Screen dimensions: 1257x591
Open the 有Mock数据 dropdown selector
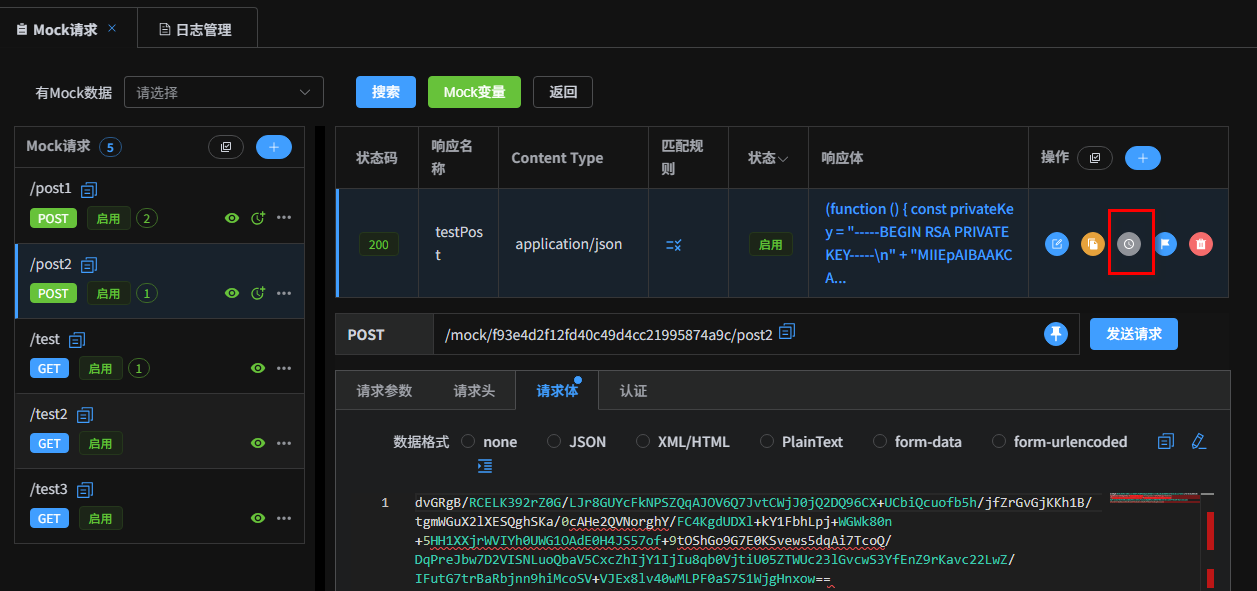[x=223, y=92]
